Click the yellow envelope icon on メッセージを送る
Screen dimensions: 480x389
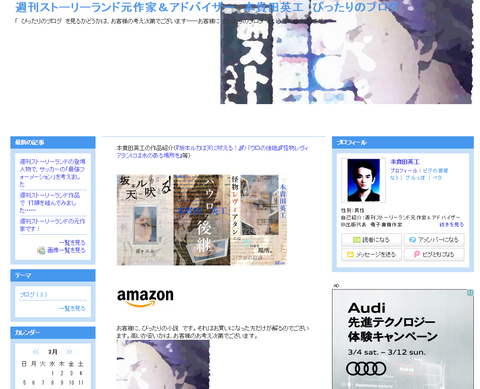(x=350, y=254)
